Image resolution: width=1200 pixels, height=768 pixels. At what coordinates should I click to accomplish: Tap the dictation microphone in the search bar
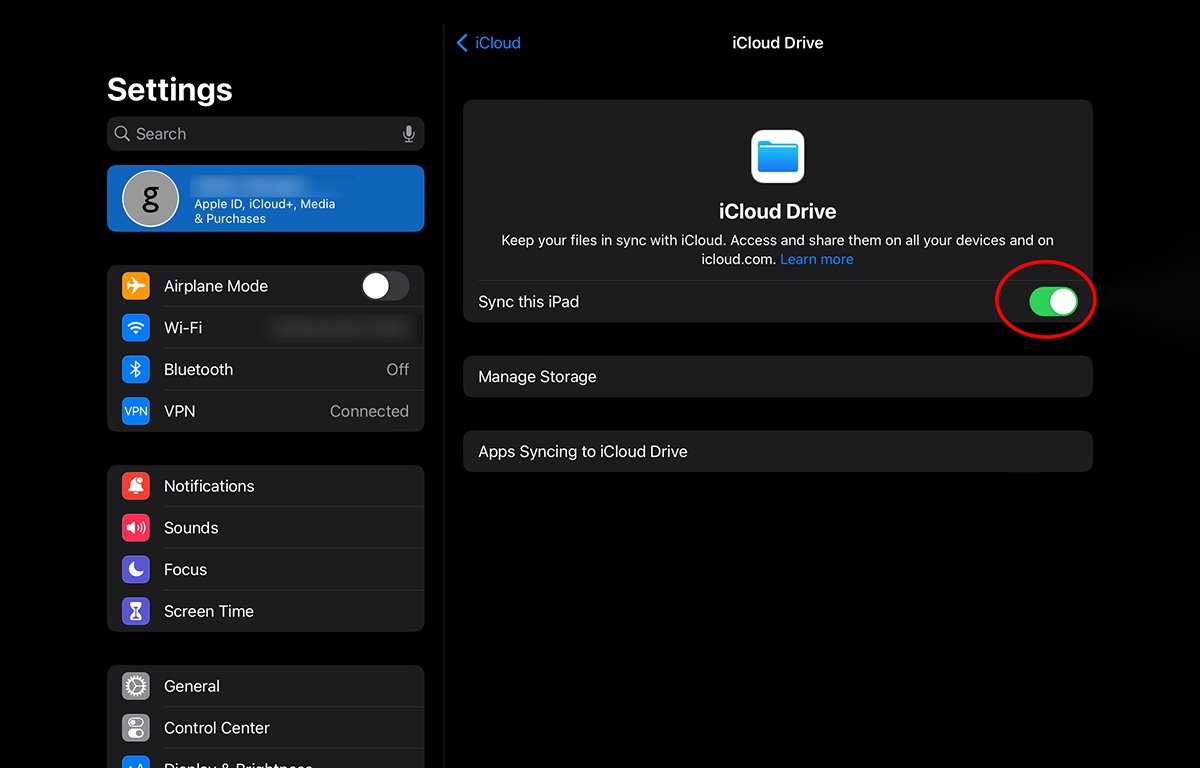point(409,133)
